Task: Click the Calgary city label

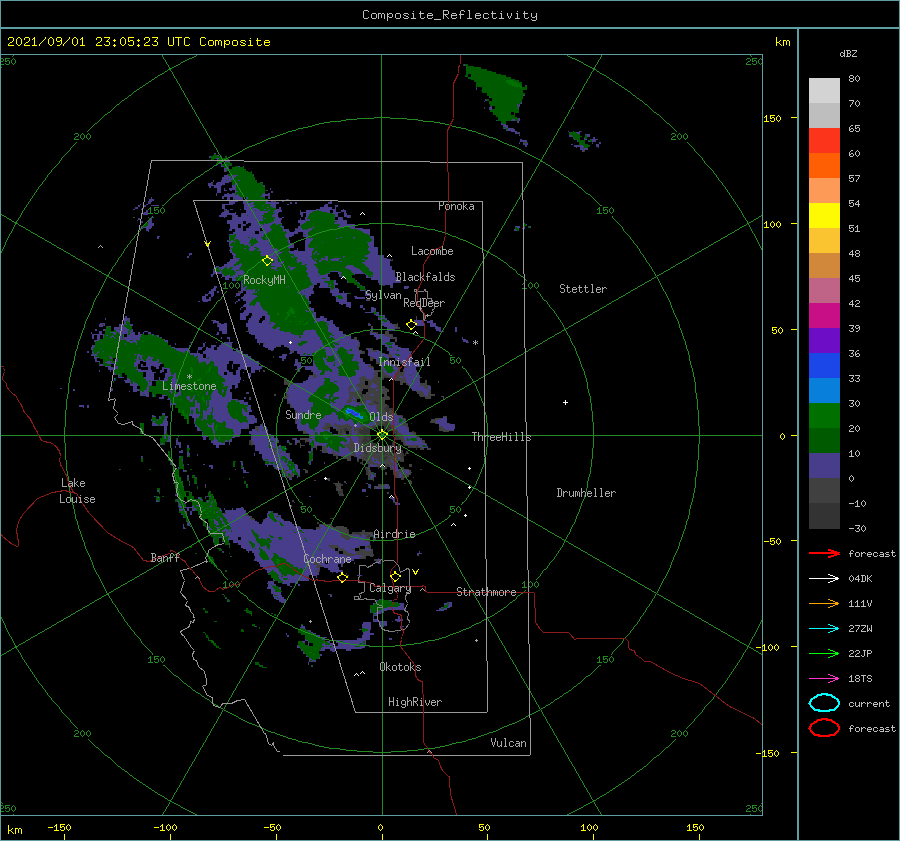Action: [x=390, y=588]
